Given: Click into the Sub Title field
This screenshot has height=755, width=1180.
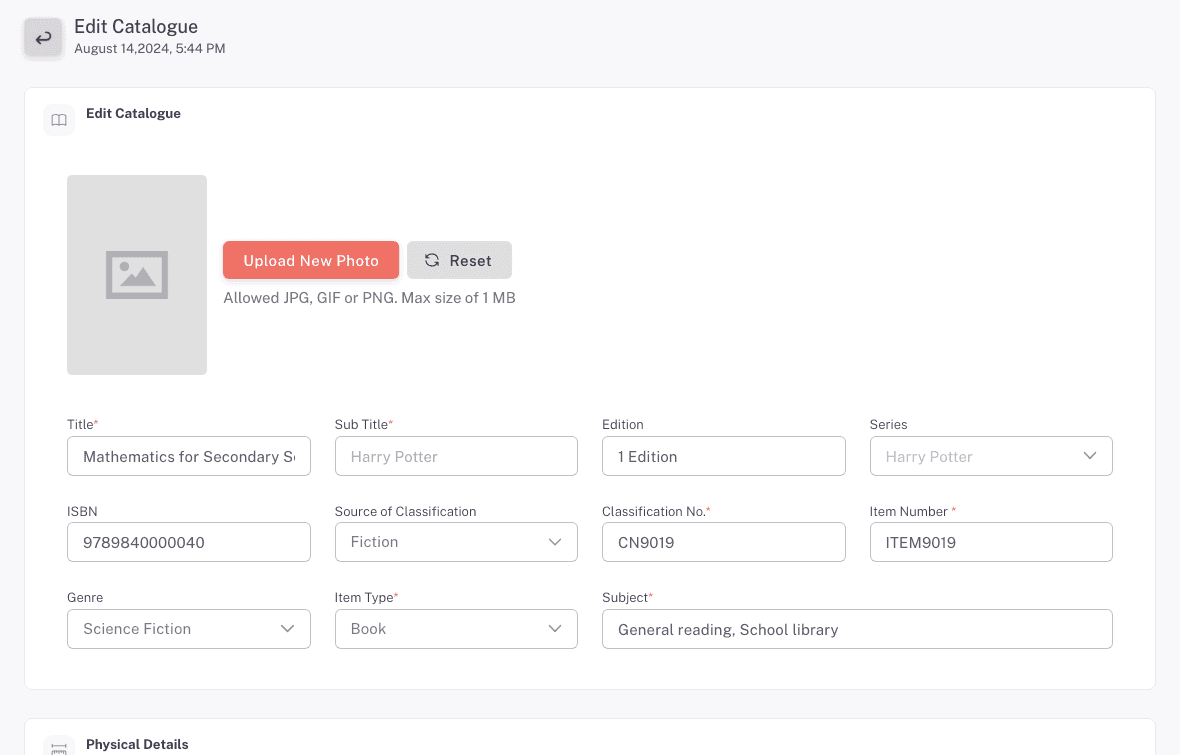Looking at the screenshot, I should click(456, 456).
